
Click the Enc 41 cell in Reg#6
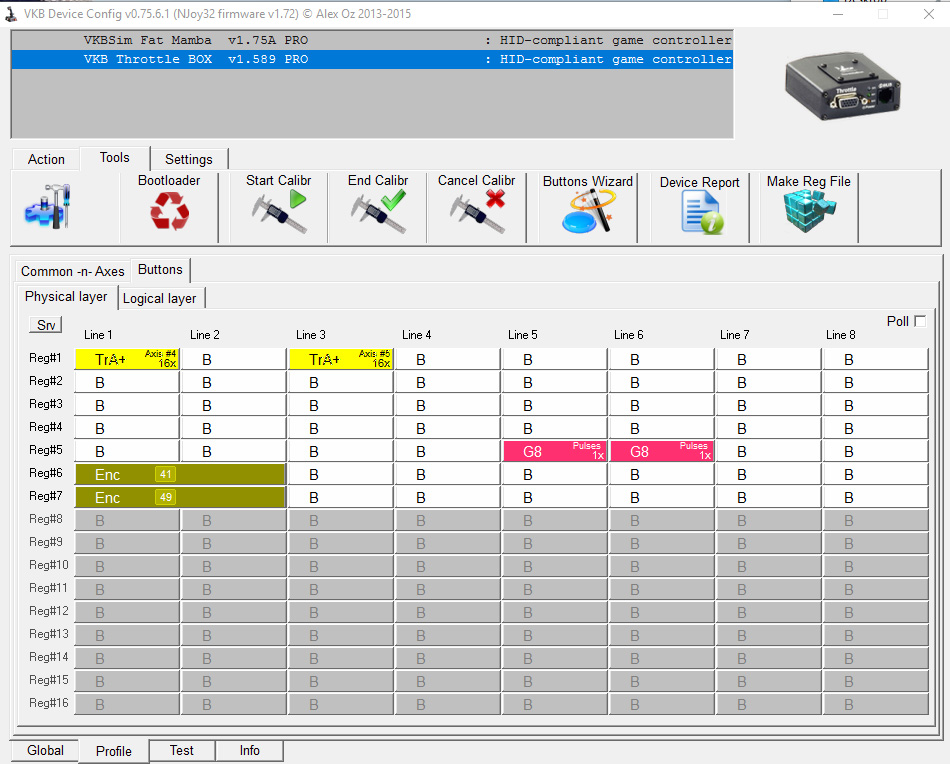(x=180, y=474)
